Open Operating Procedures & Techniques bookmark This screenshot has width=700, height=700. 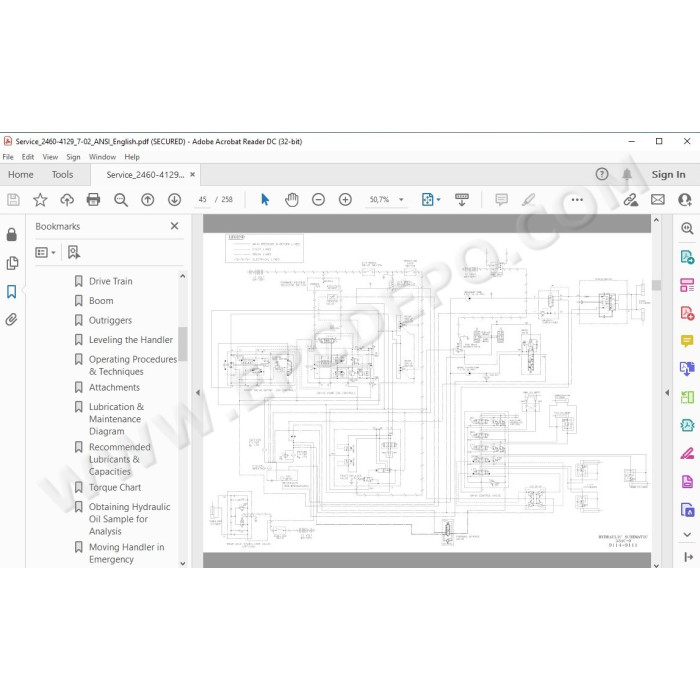click(133, 365)
